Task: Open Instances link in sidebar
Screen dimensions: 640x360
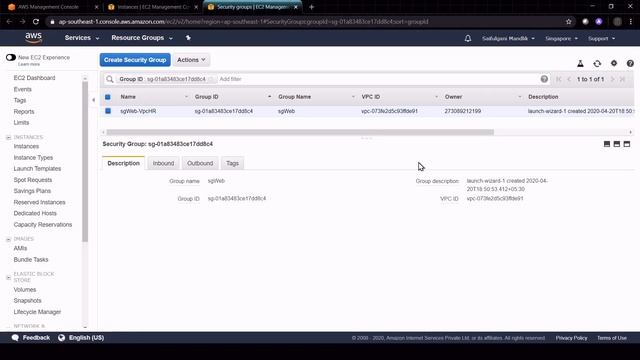Action: (x=26, y=146)
